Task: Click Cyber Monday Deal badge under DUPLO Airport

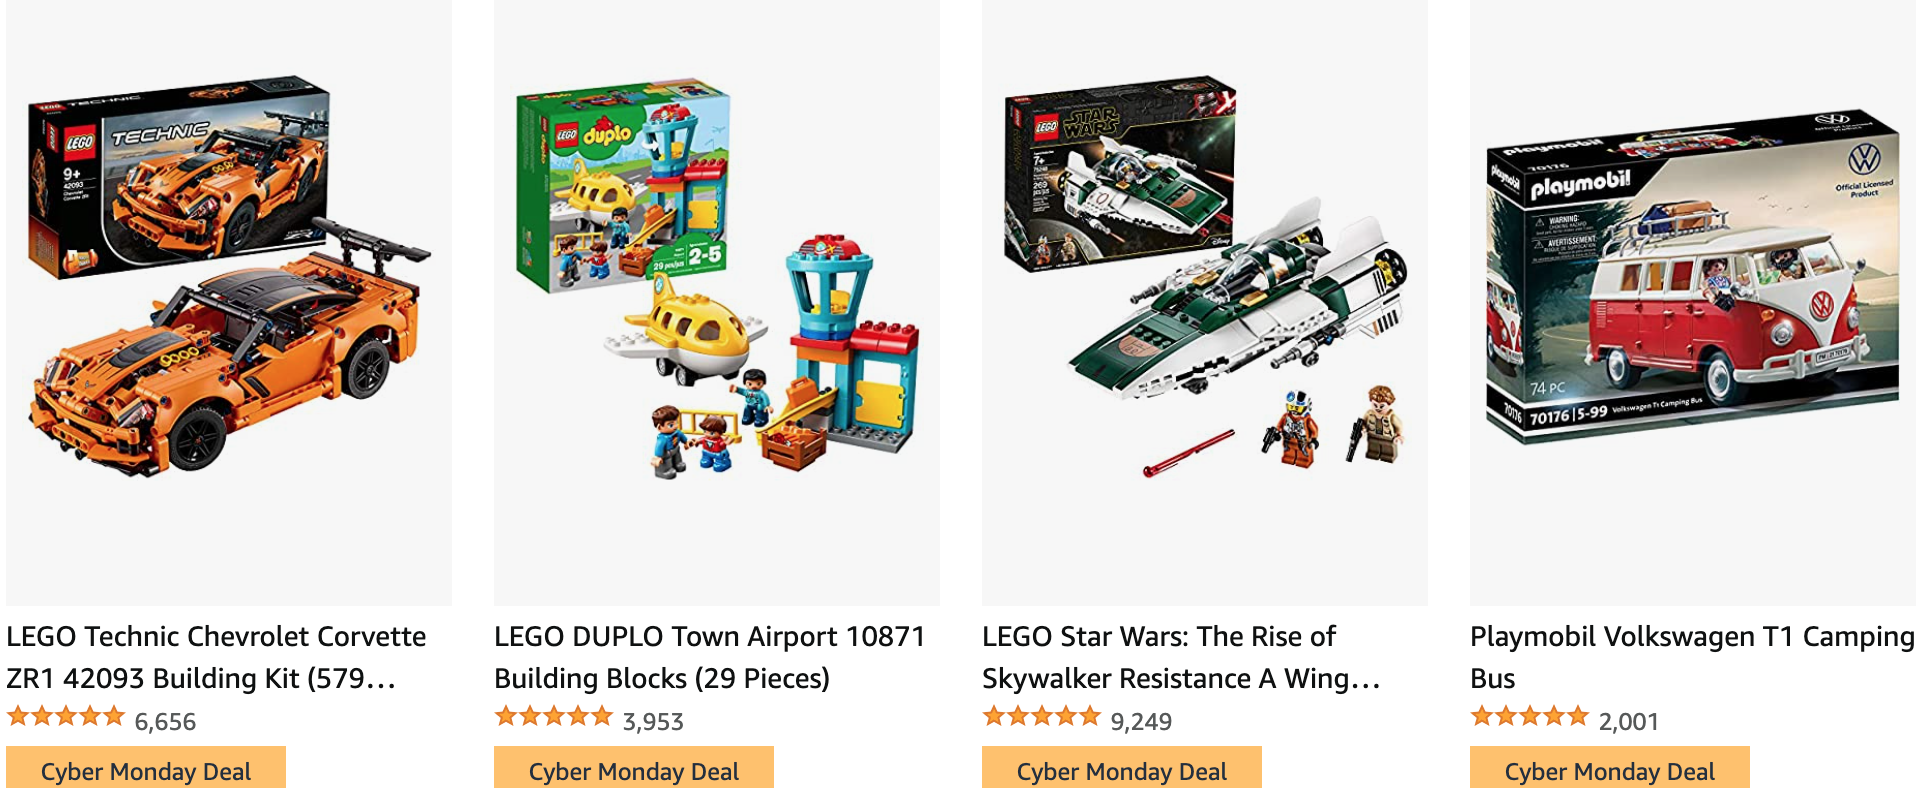Action: (634, 768)
